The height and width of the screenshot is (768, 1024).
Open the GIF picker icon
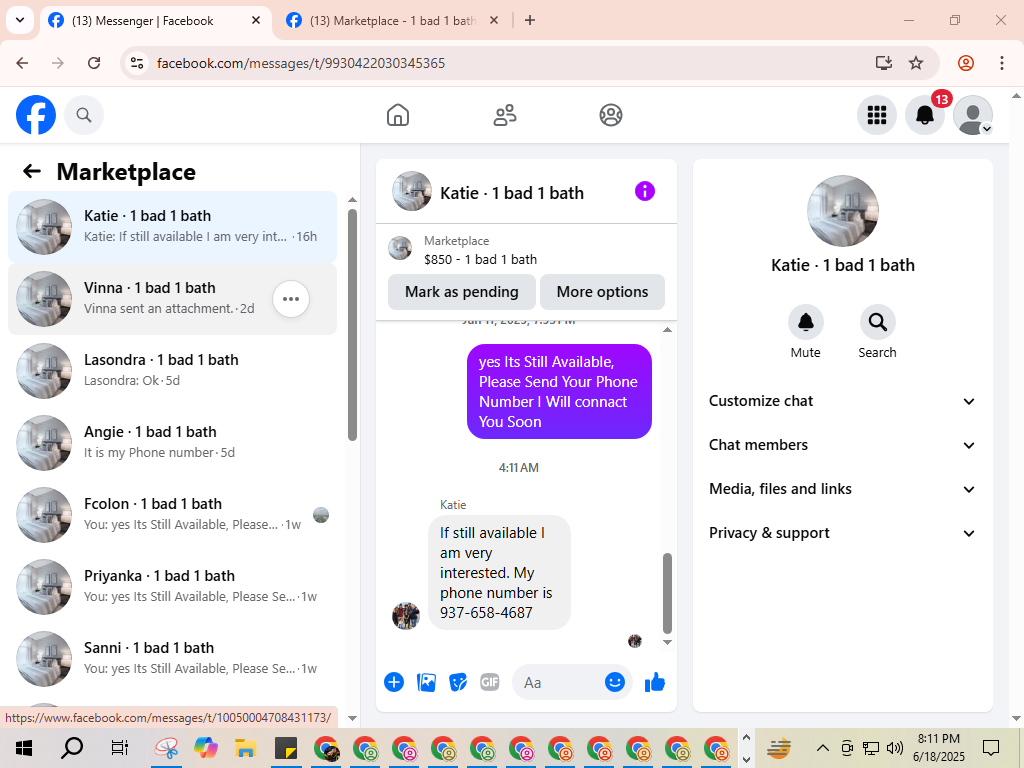point(490,682)
